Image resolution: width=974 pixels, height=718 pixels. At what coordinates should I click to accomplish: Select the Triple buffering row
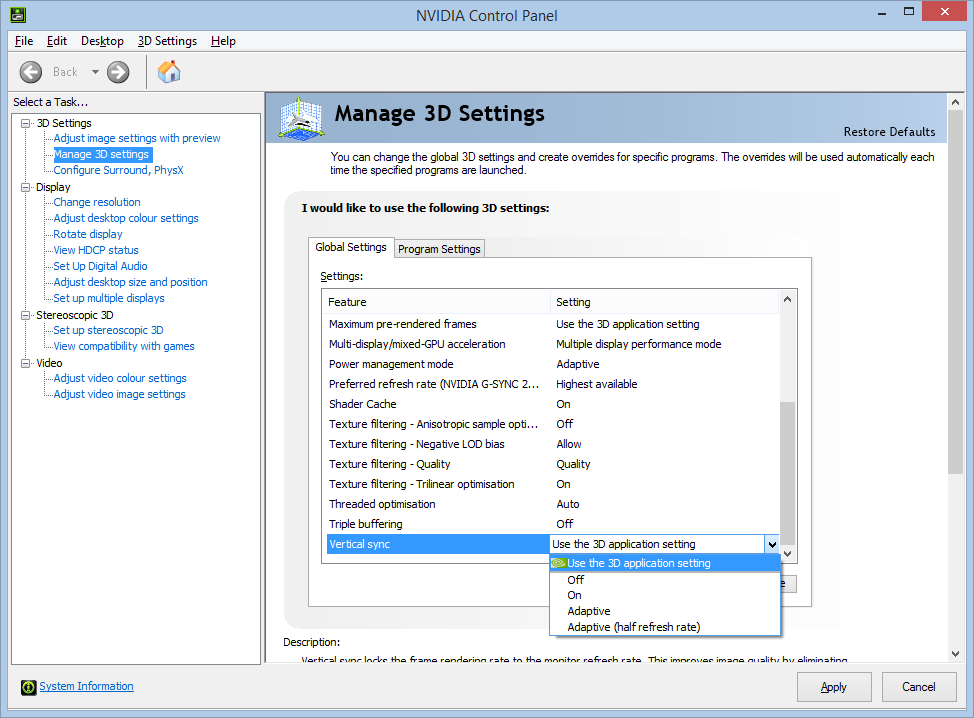(552, 524)
